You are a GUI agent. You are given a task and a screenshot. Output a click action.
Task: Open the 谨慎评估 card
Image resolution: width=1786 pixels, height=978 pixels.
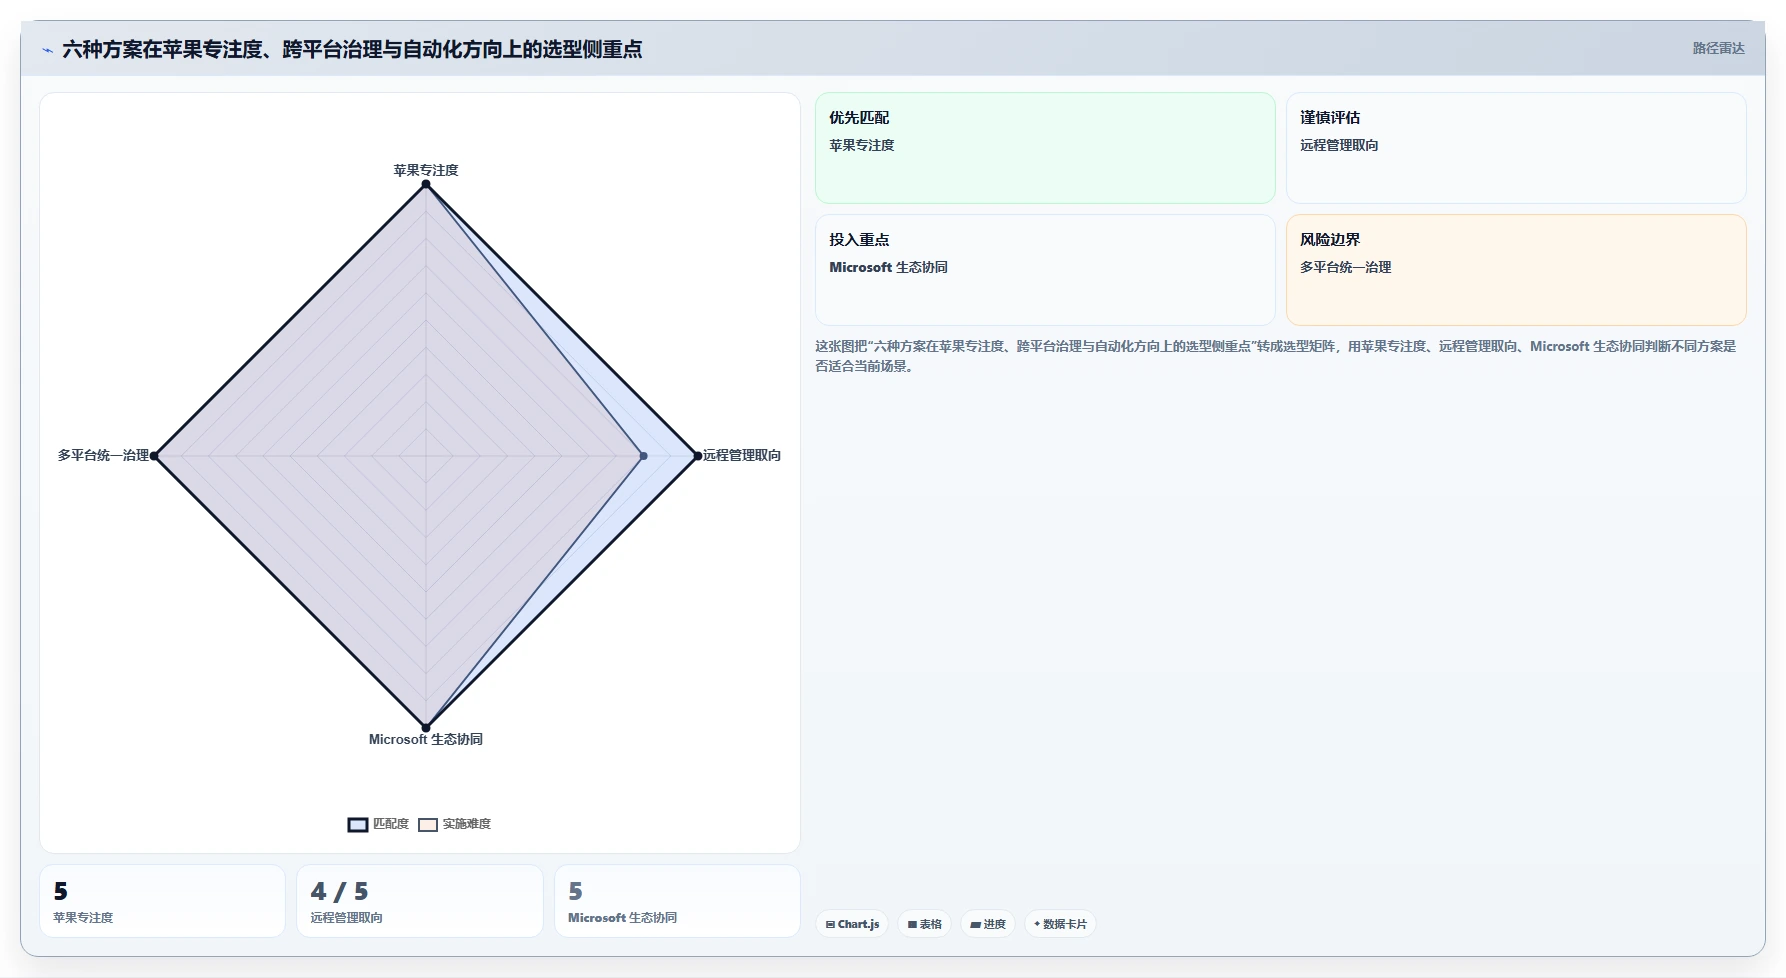click(x=1516, y=148)
